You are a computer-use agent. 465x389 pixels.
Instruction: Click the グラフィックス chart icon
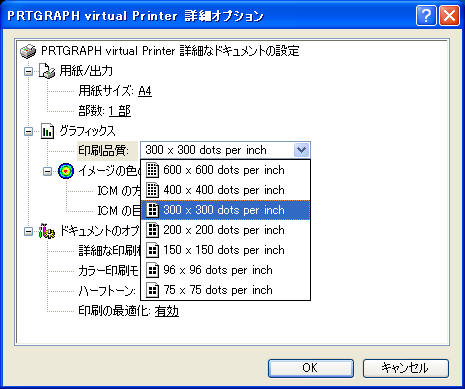[x=47, y=131]
